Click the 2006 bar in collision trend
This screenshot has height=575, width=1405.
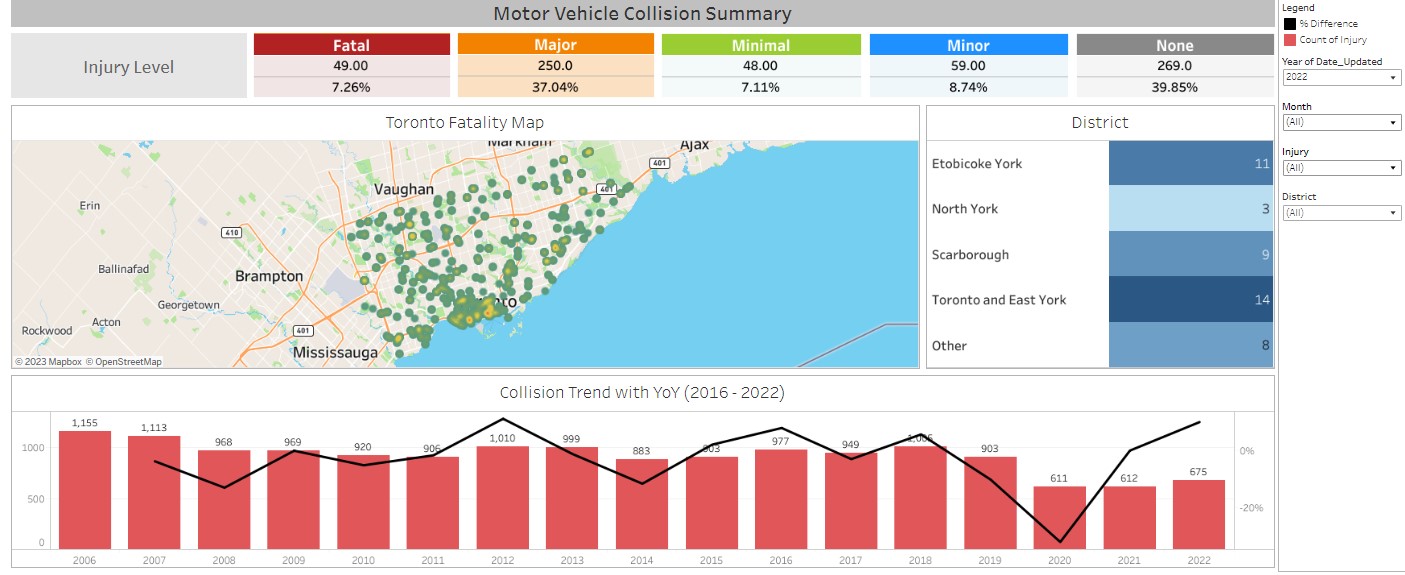click(85, 490)
